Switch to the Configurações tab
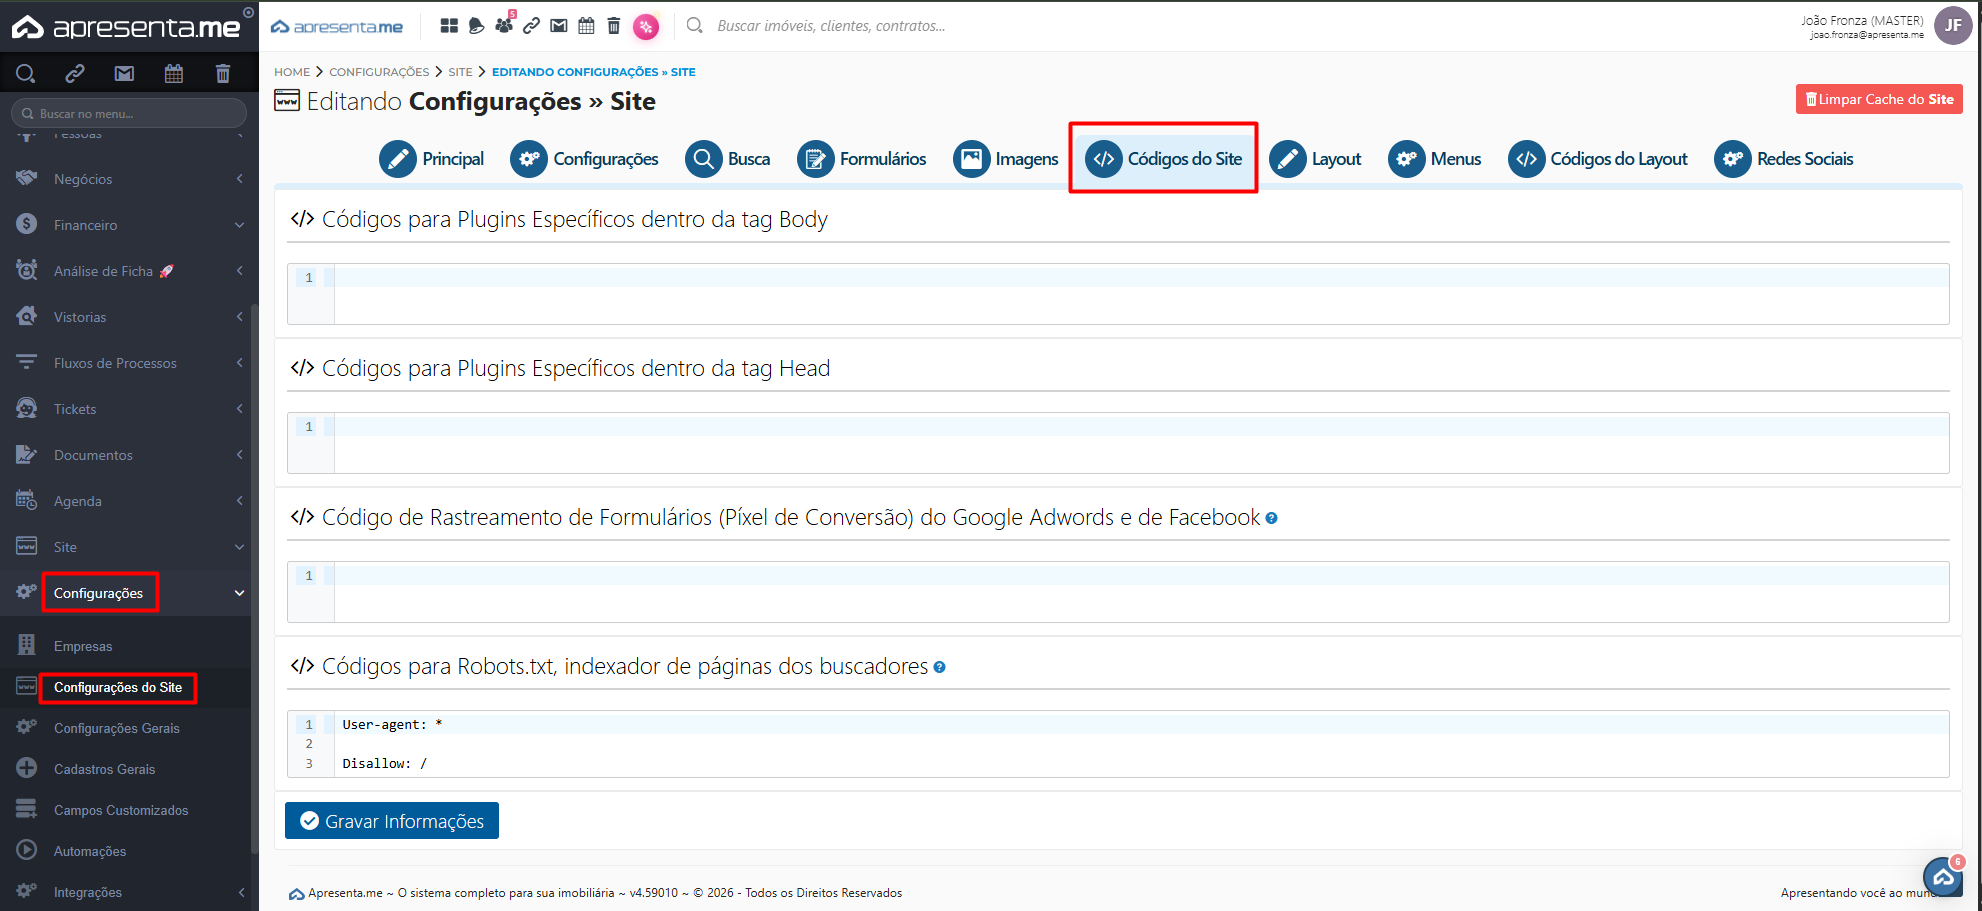 pyautogui.click(x=584, y=159)
